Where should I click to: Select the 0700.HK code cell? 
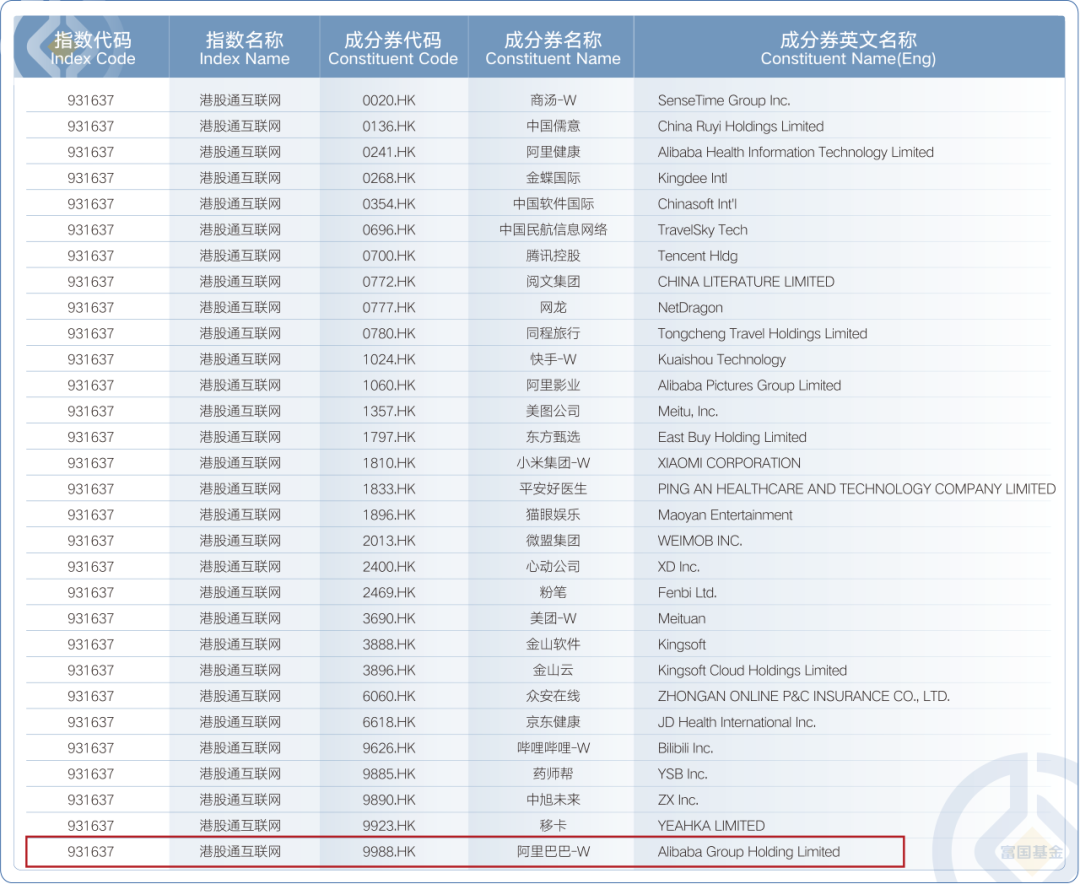click(x=389, y=256)
